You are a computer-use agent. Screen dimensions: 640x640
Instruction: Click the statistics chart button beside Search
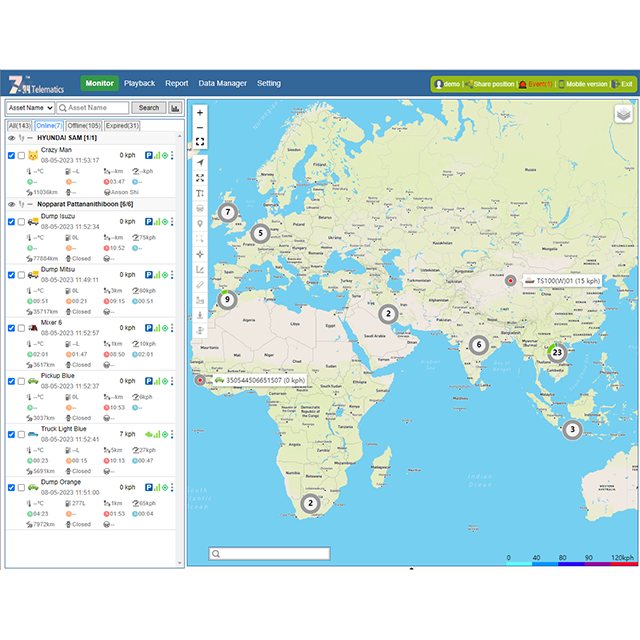pos(176,108)
